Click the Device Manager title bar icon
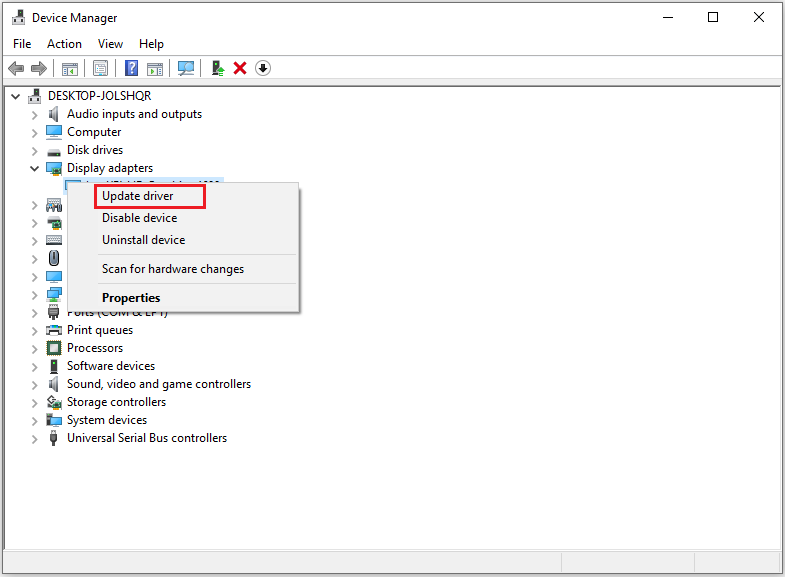785x577 pixels. pyautogui.click(x=19, y=18)
